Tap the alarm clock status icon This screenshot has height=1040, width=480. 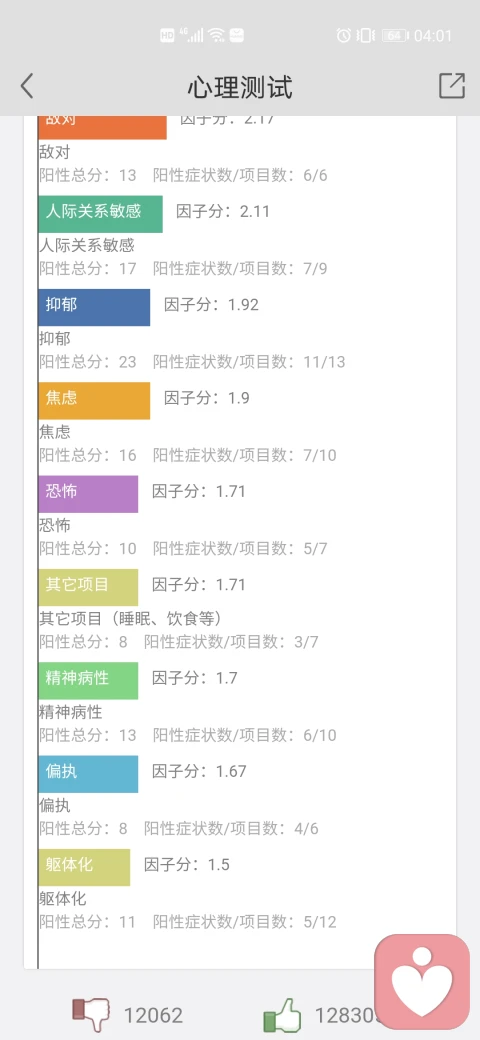click(x=343, y=36)
